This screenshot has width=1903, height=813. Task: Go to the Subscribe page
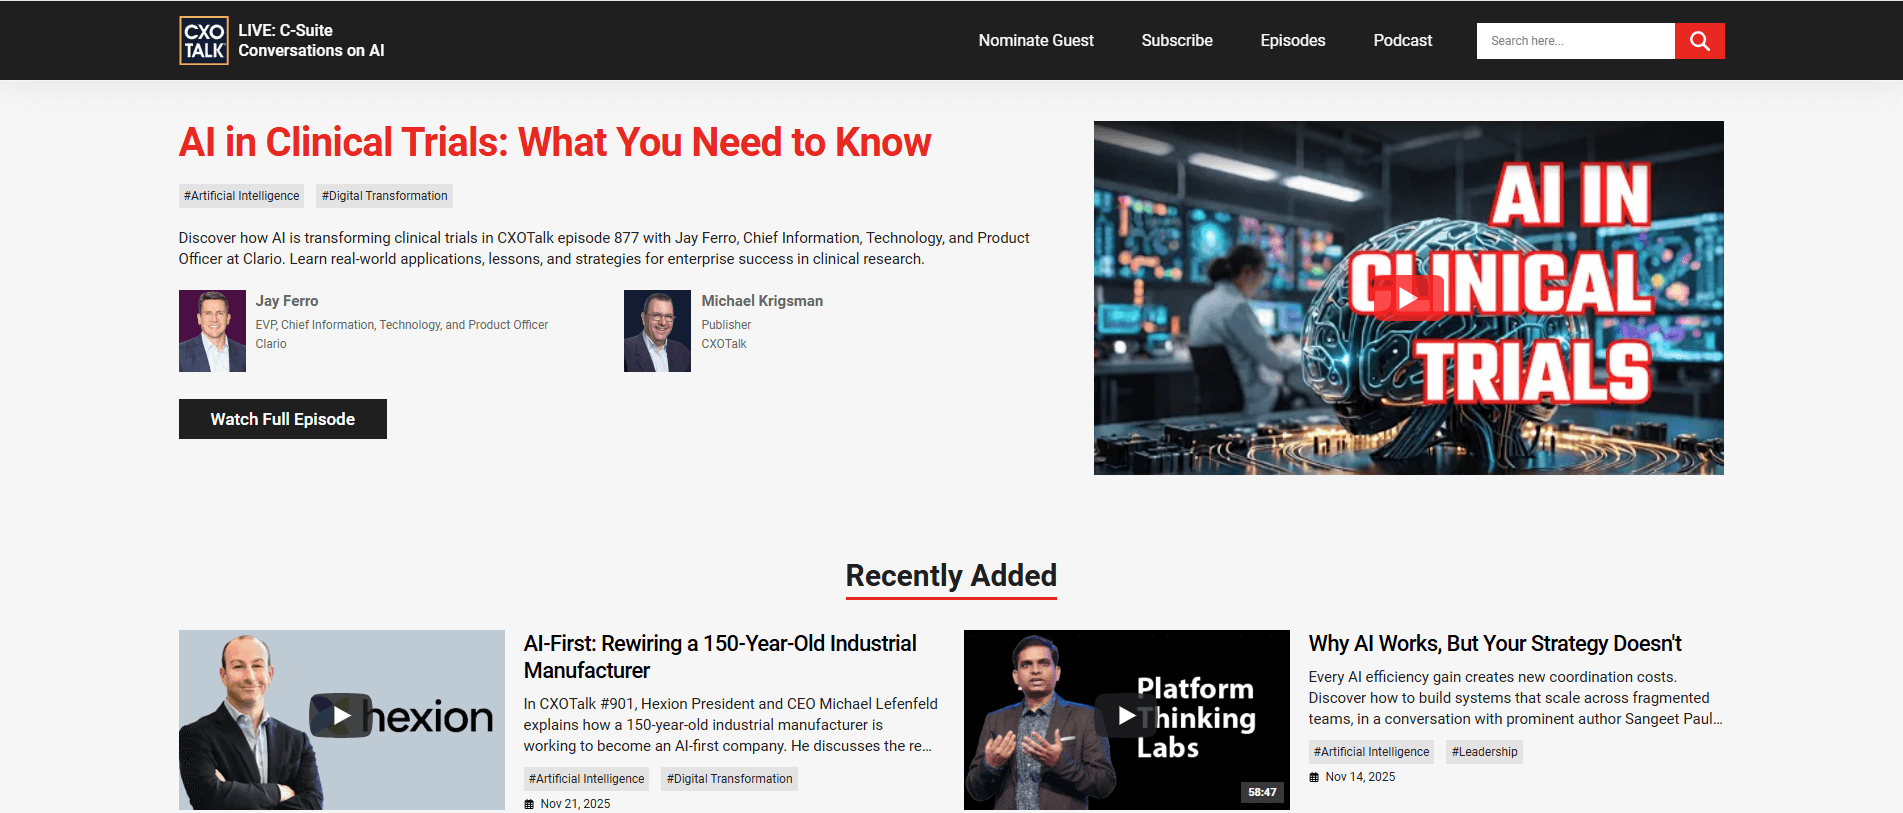[x=1176, y=41]
